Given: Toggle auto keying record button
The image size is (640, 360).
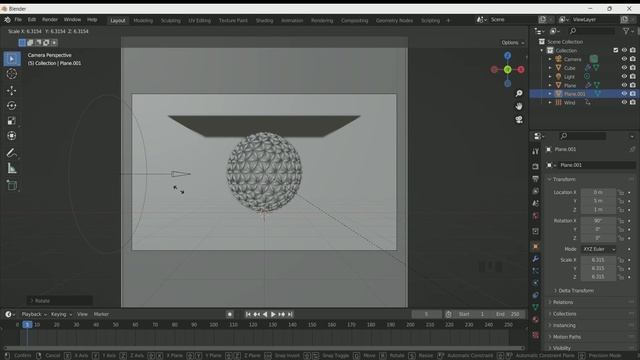Looking at the screenshot, I should [x=230, y=314].
